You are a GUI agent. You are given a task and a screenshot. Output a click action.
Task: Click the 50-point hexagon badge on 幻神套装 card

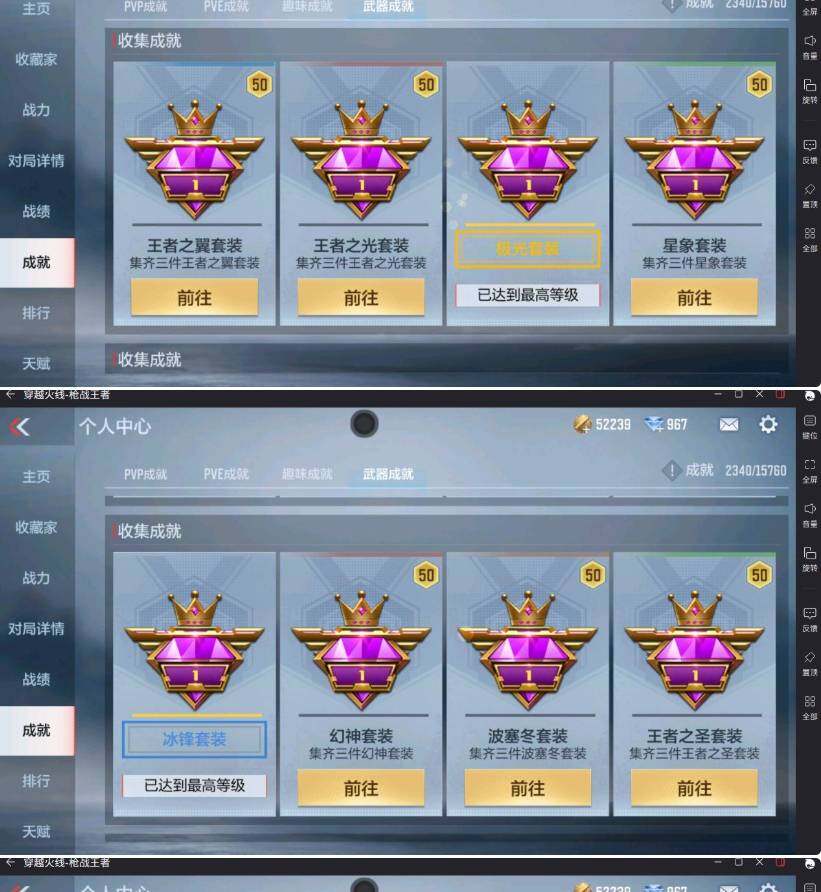click(x=426, y=575)
